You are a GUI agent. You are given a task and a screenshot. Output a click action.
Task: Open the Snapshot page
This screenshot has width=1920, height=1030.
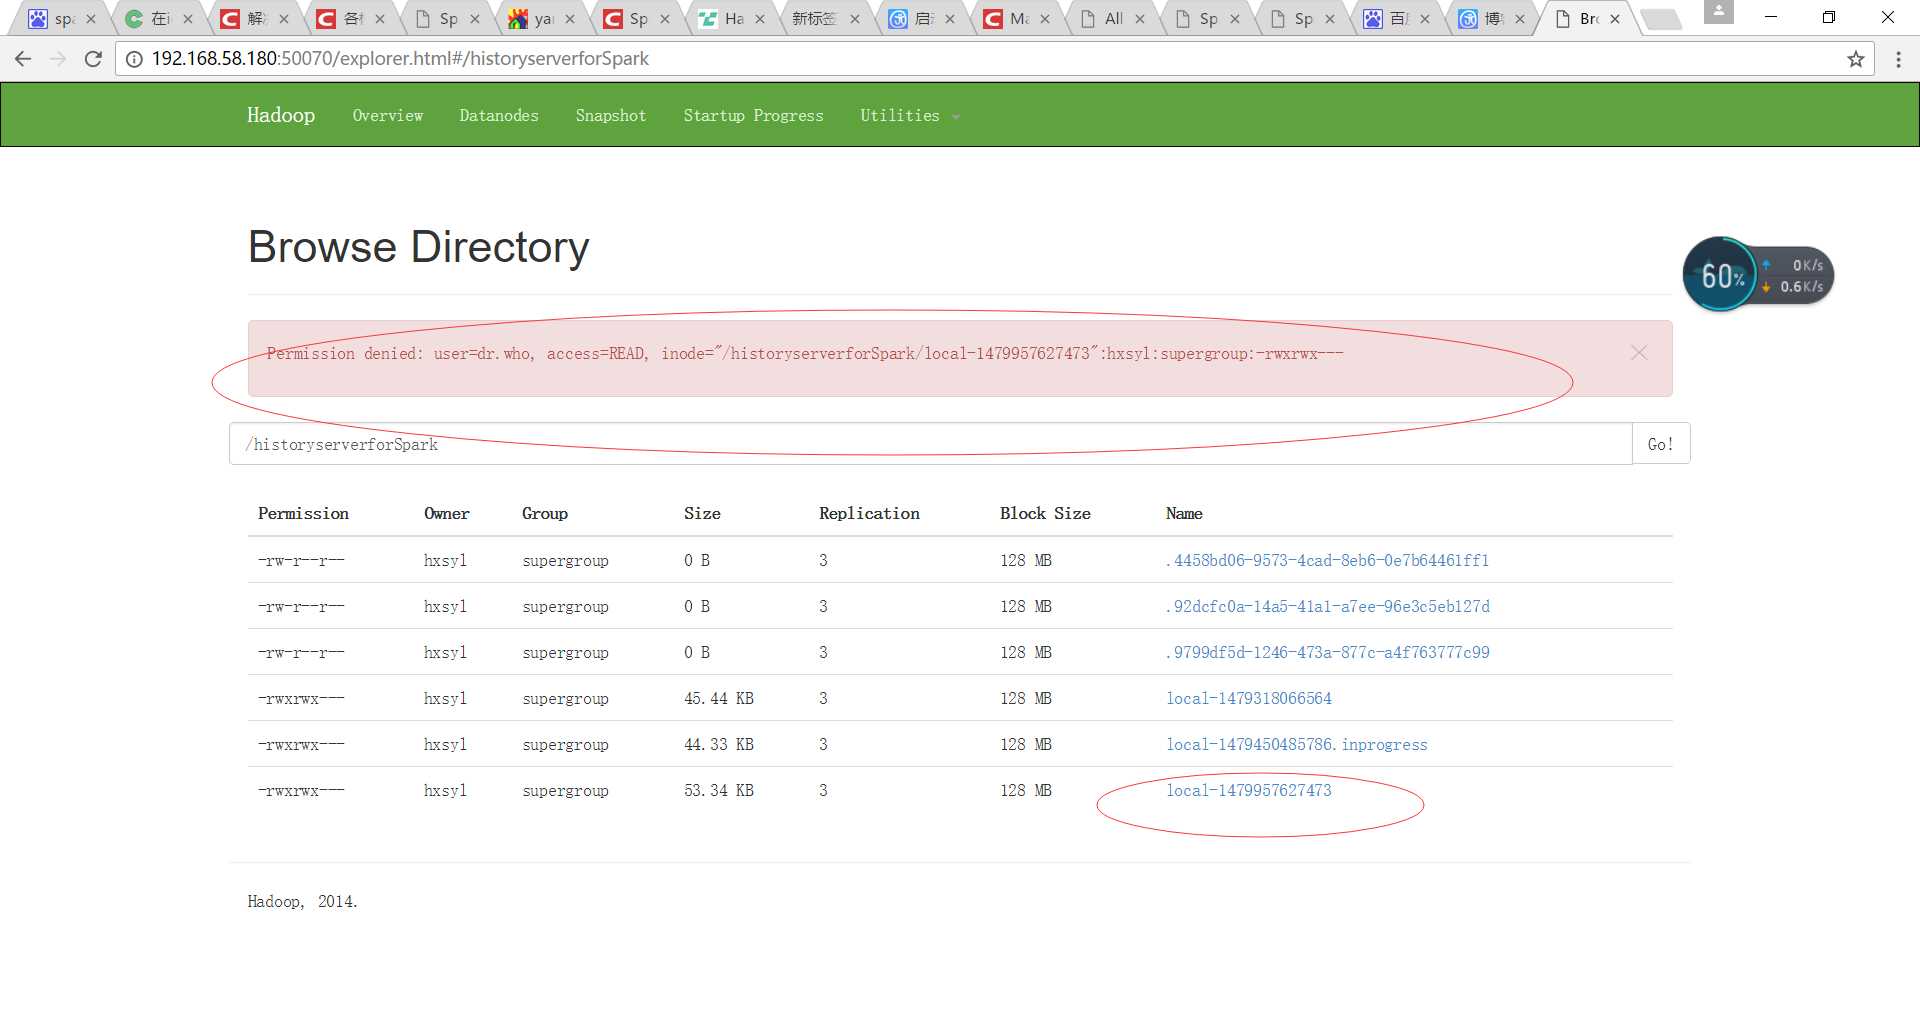[611, 116]
